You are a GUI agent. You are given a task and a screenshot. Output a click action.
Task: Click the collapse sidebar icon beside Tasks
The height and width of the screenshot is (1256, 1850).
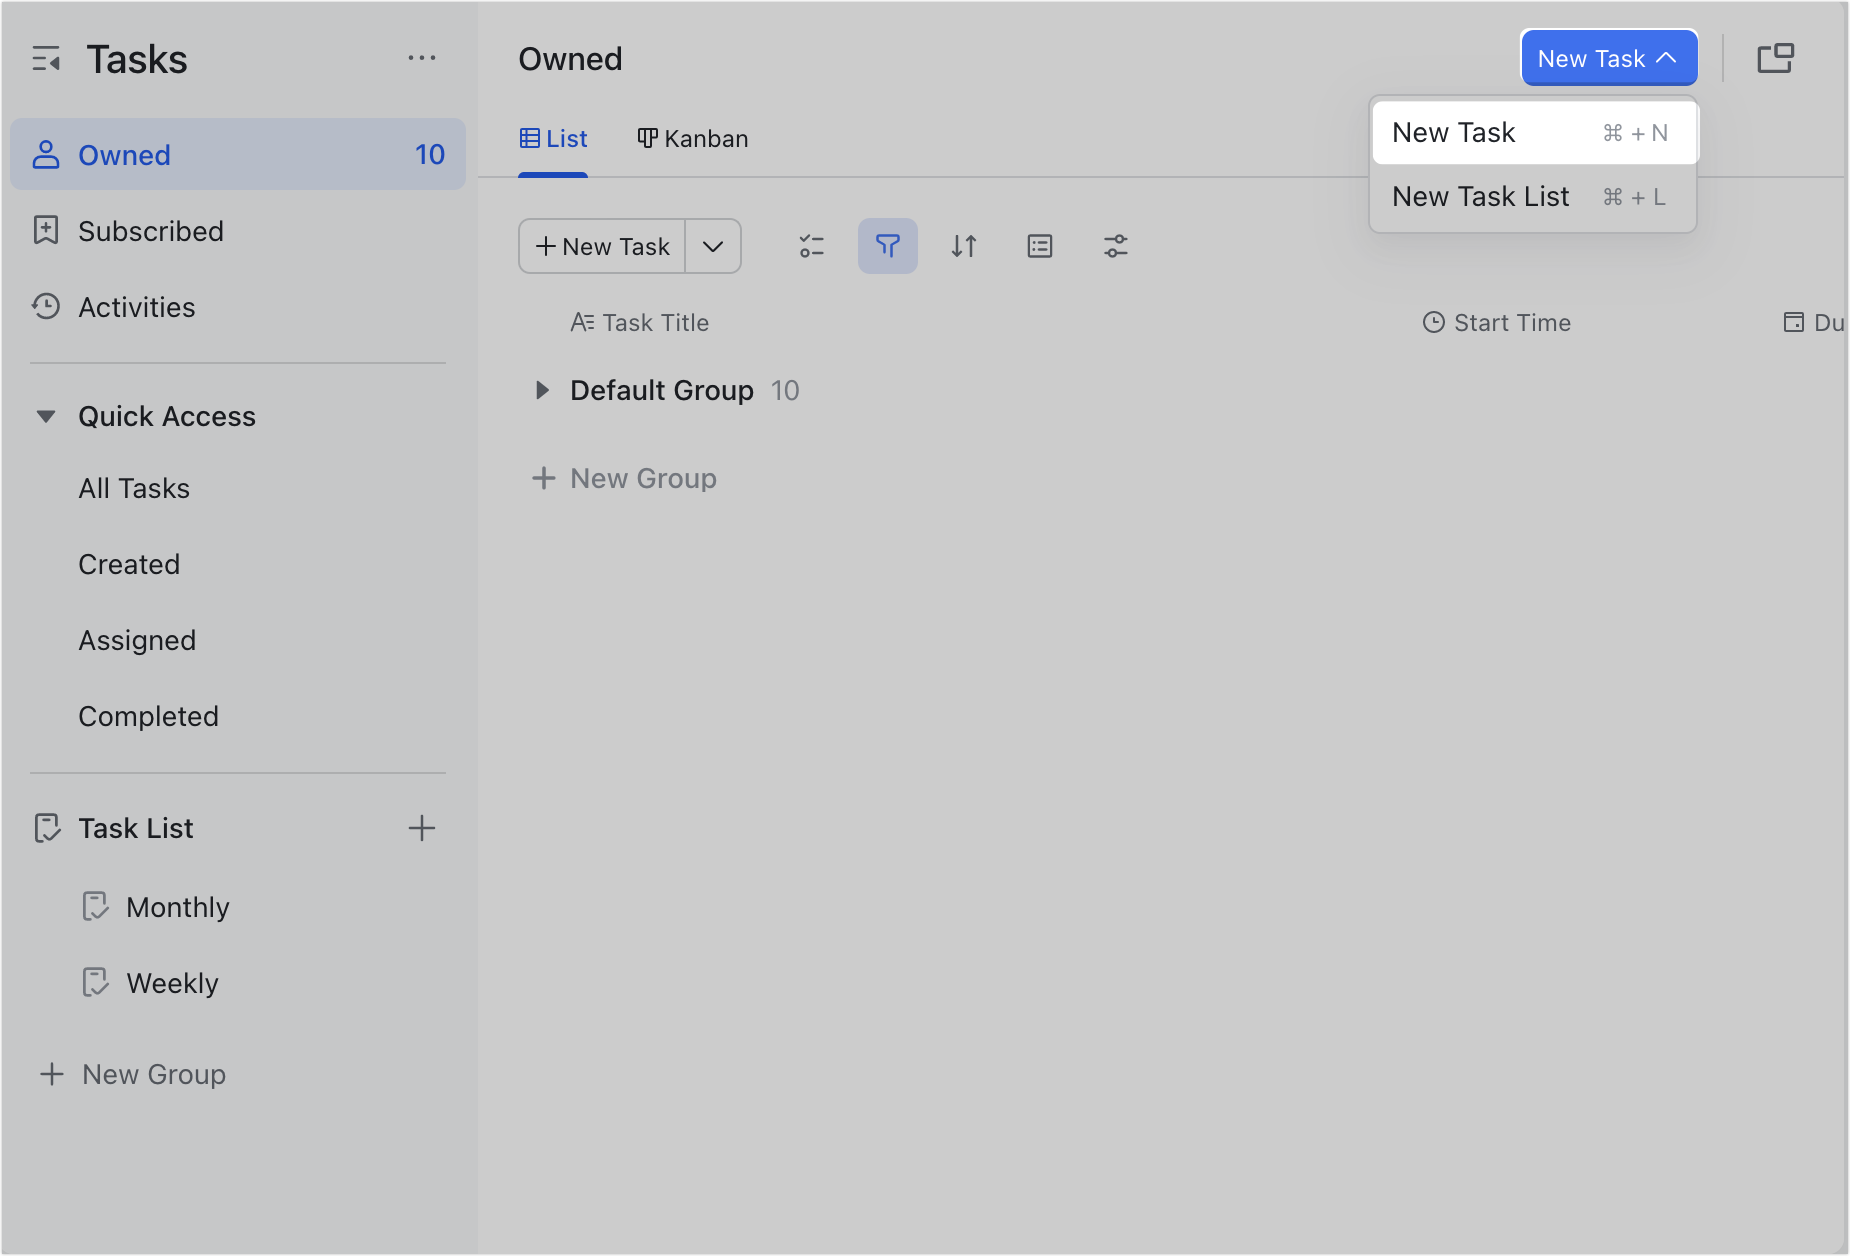click(x=44, y=59)
